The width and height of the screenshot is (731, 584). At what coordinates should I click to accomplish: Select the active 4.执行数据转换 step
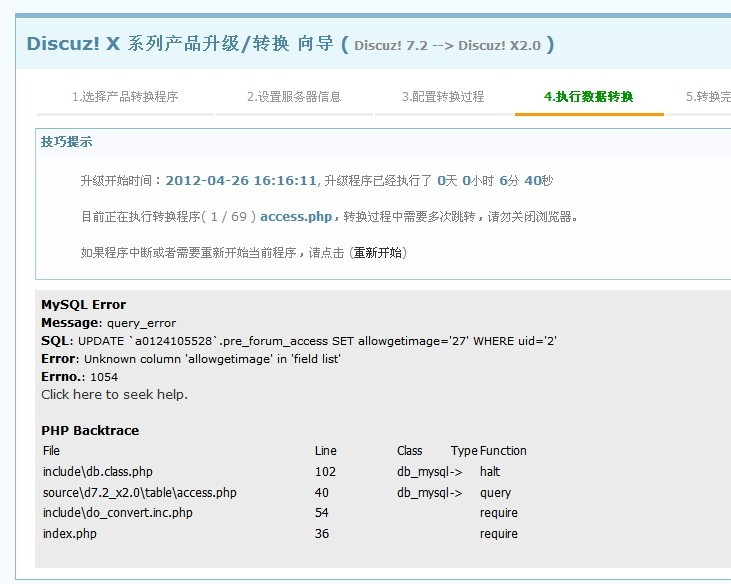click(x=588, y=96)
